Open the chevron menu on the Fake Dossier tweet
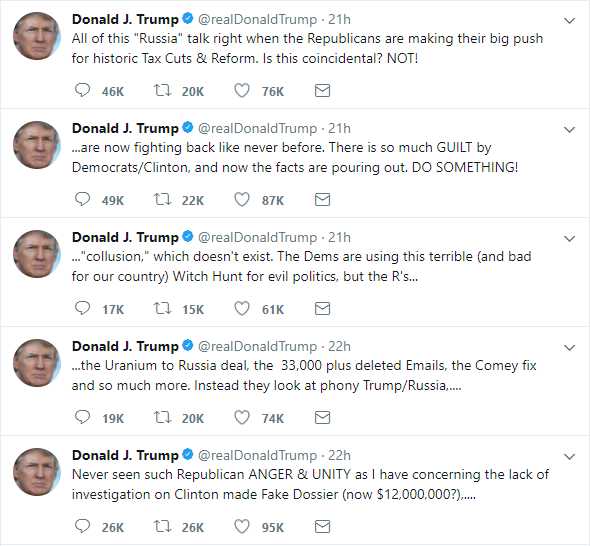590x546 pixels. [570, 457]
